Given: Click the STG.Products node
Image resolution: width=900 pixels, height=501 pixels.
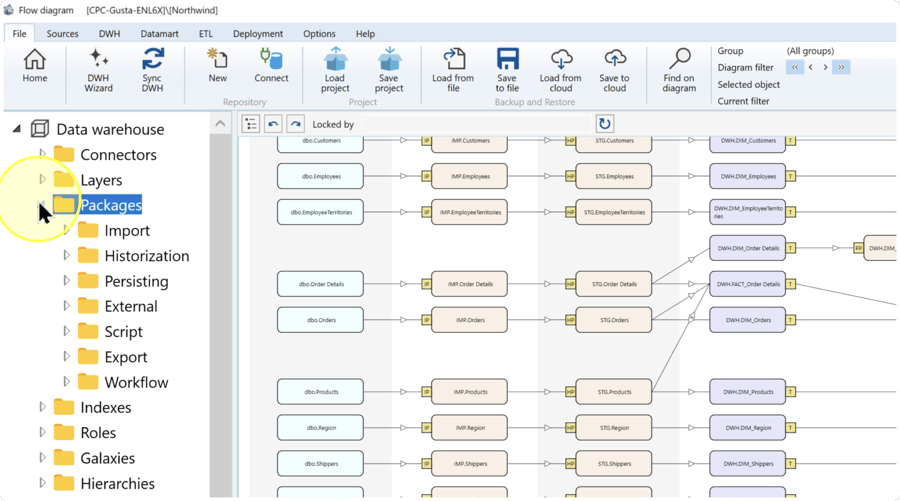Looking at the screenshot, I should (614, 392).
